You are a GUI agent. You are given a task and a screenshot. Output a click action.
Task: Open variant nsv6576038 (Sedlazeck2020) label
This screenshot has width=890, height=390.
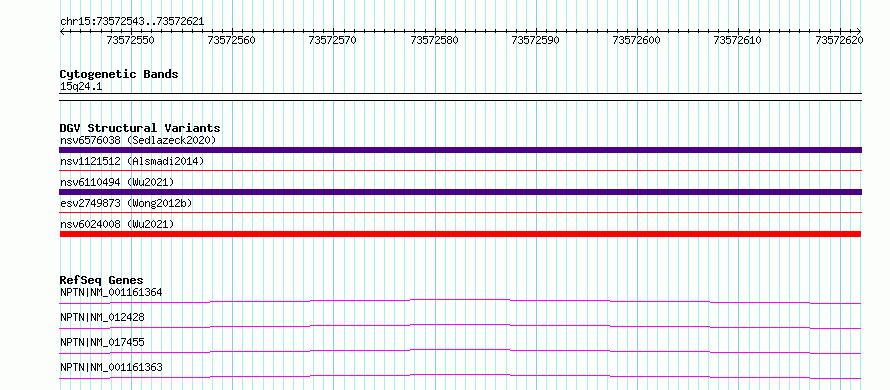[138, 140]
